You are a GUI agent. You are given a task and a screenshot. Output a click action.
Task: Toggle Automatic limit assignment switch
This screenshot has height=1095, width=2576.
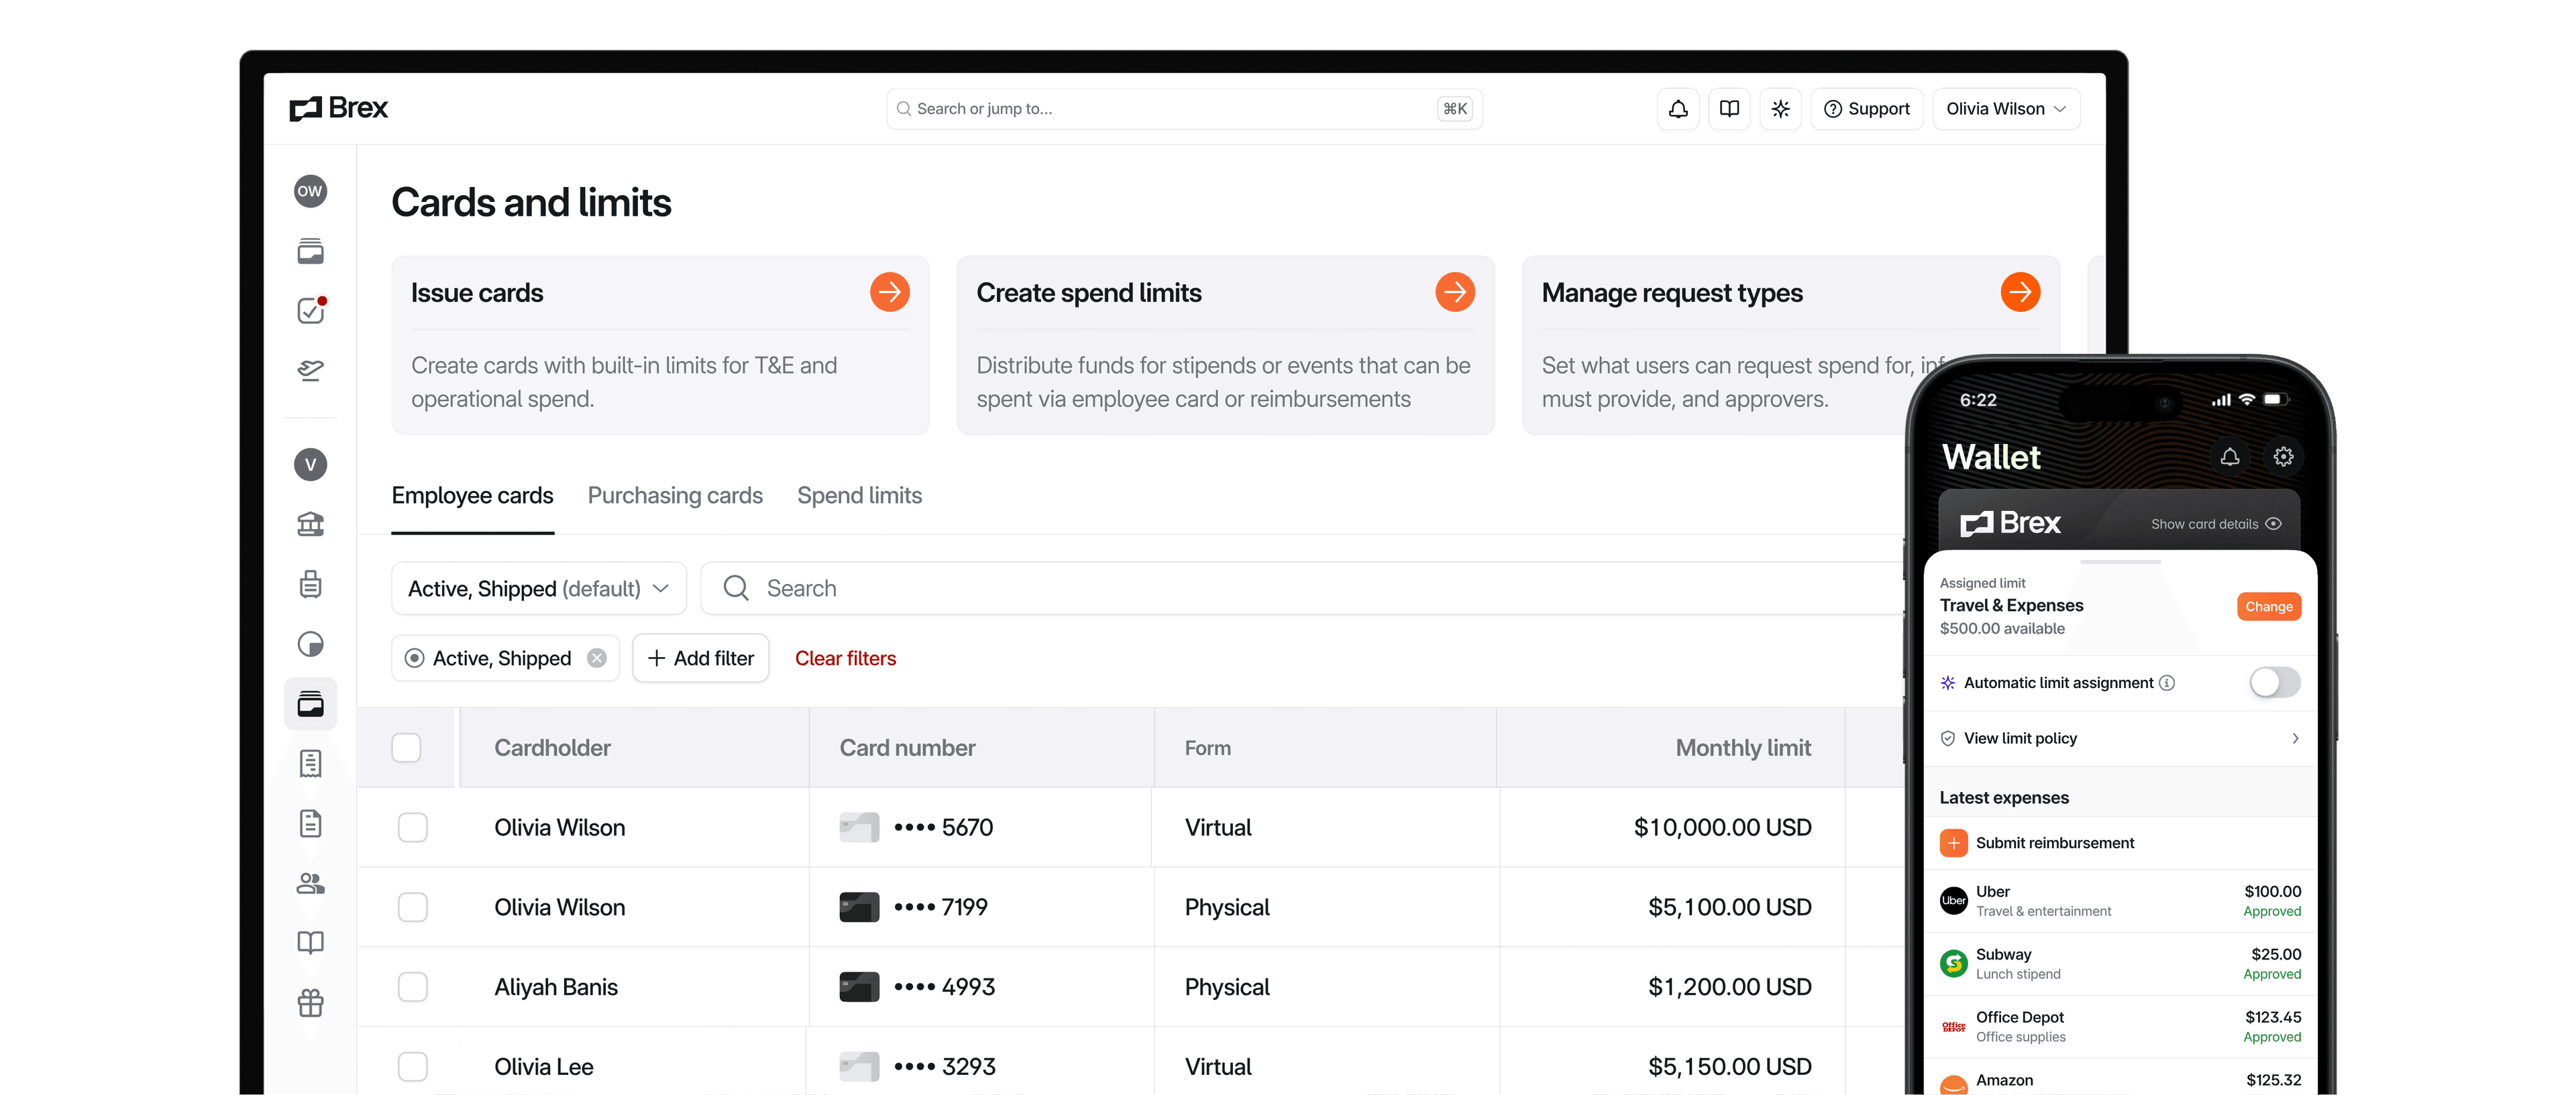(2274, 683)
